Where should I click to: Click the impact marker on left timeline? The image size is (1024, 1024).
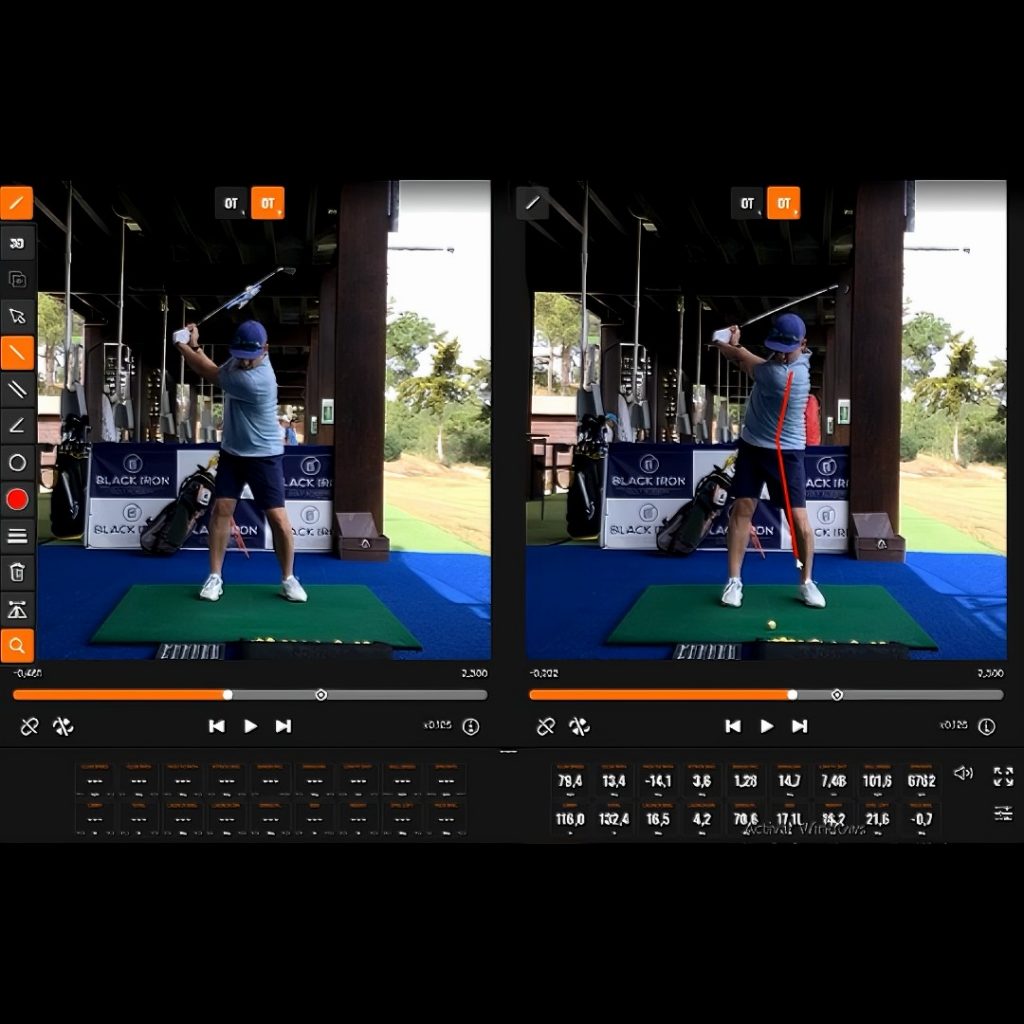pos(321,695)
